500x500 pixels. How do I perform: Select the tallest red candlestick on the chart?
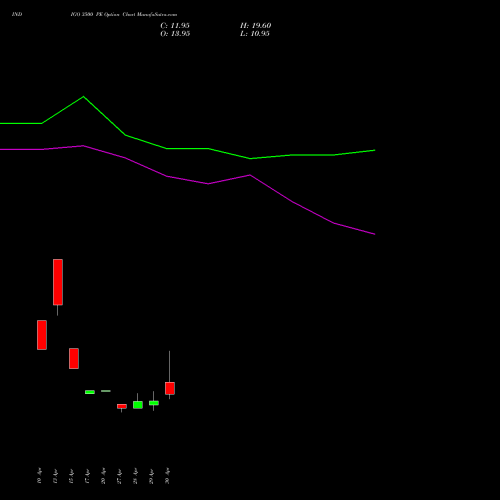coord(58,282)
